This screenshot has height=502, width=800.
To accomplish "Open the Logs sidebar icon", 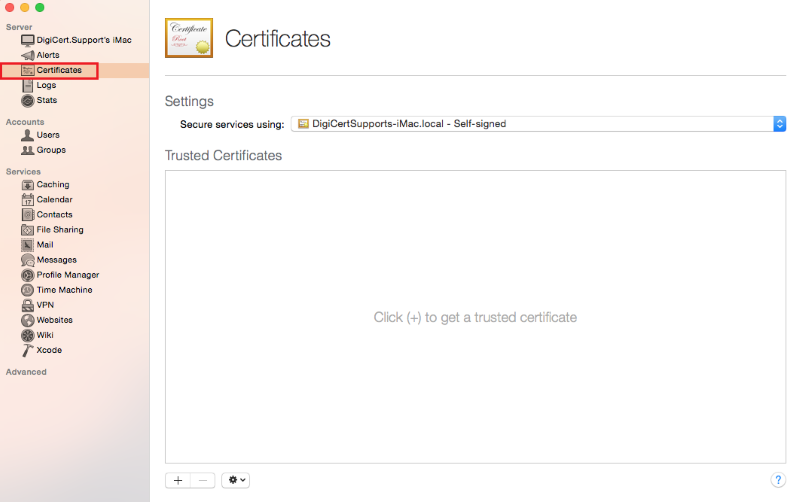I will tap(28, 85).
